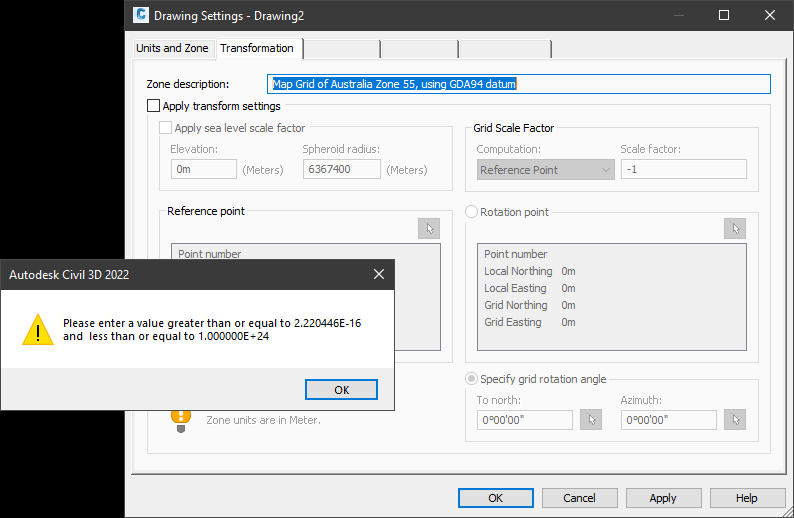Click Grid Easting row in rotation point list

point(611,323)
